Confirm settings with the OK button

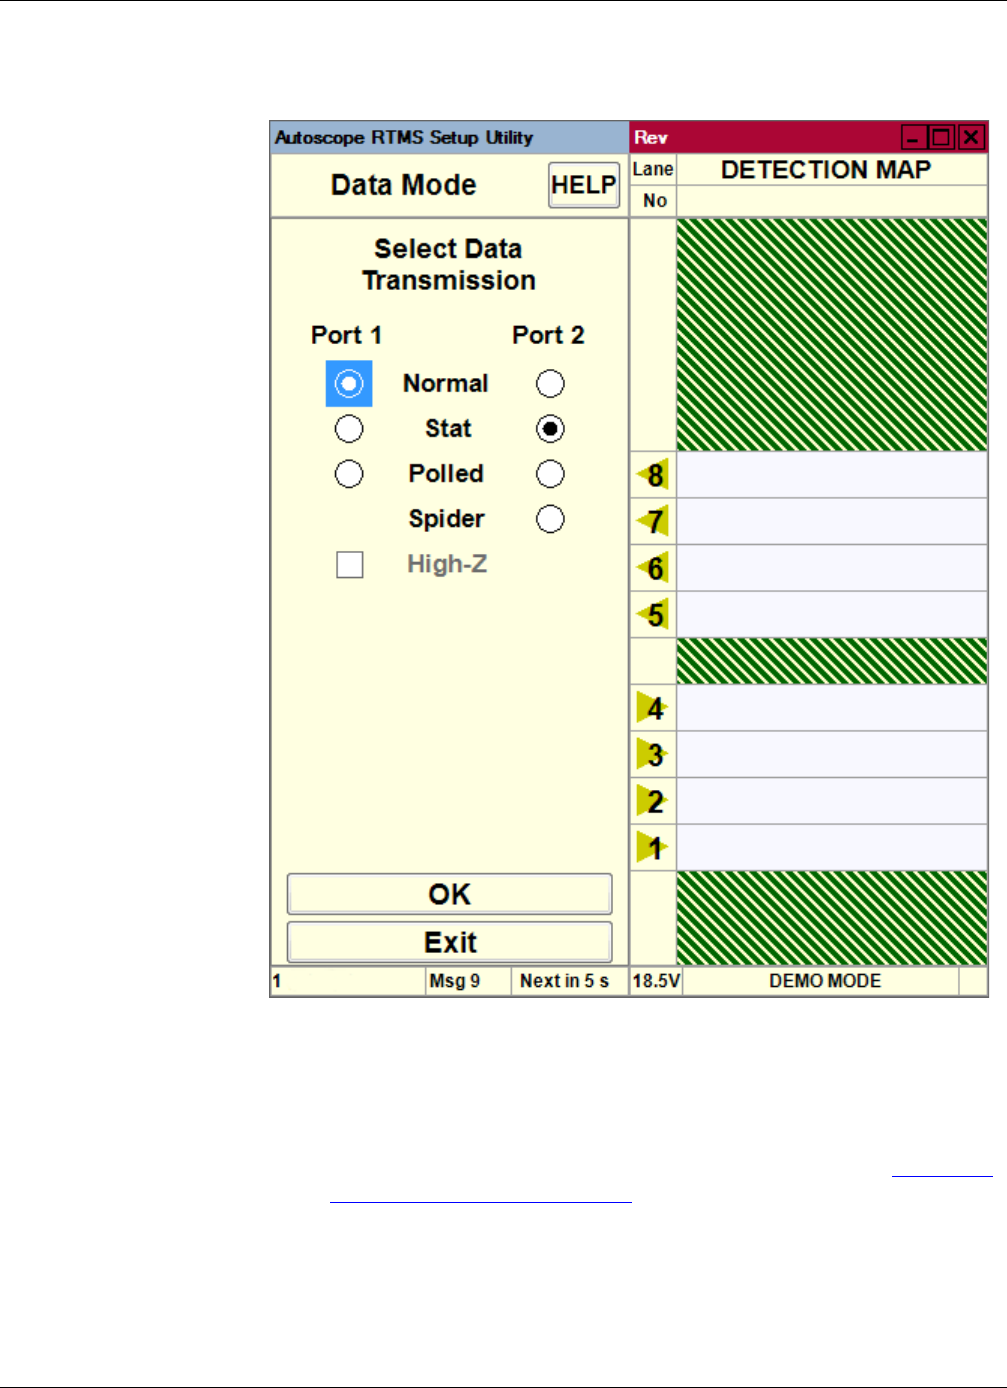450,894
